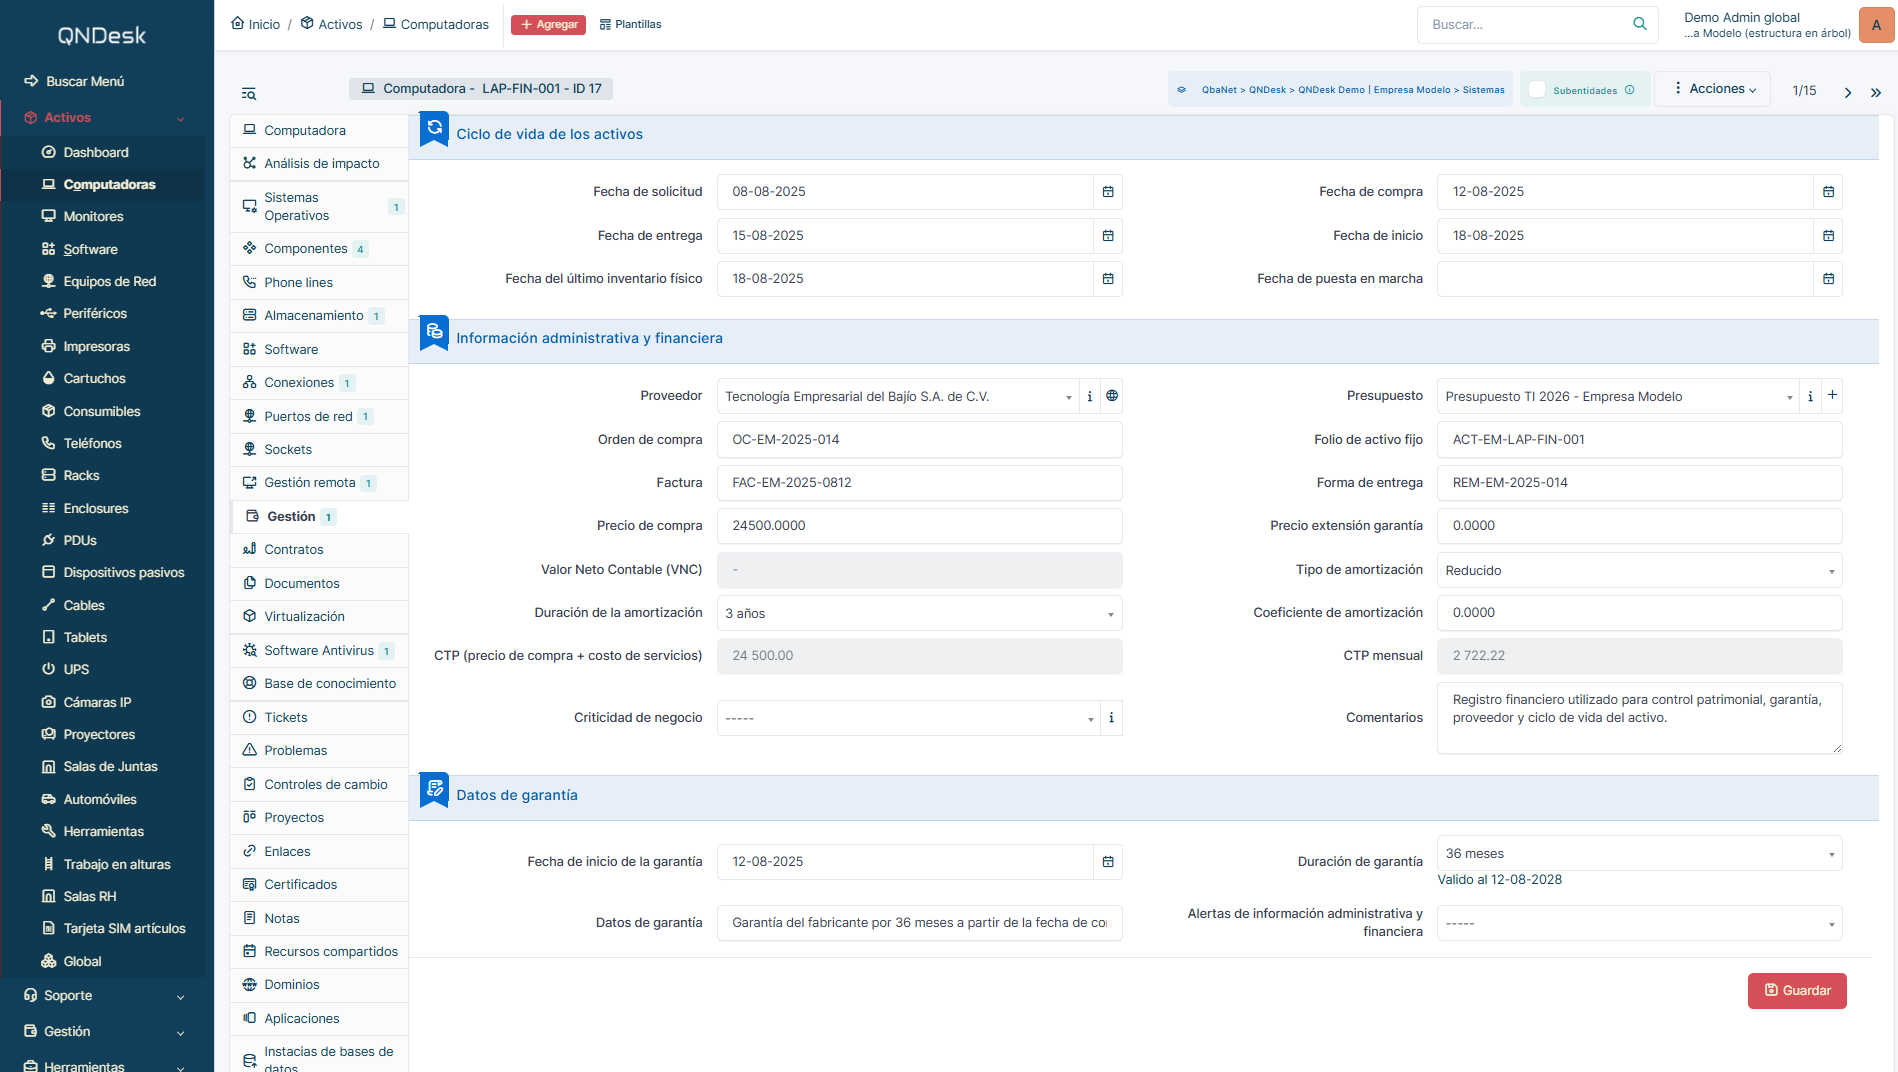Expand the Soporte sidebar section
Viewport: 1898px width, 1072px height.
point(105,996)
